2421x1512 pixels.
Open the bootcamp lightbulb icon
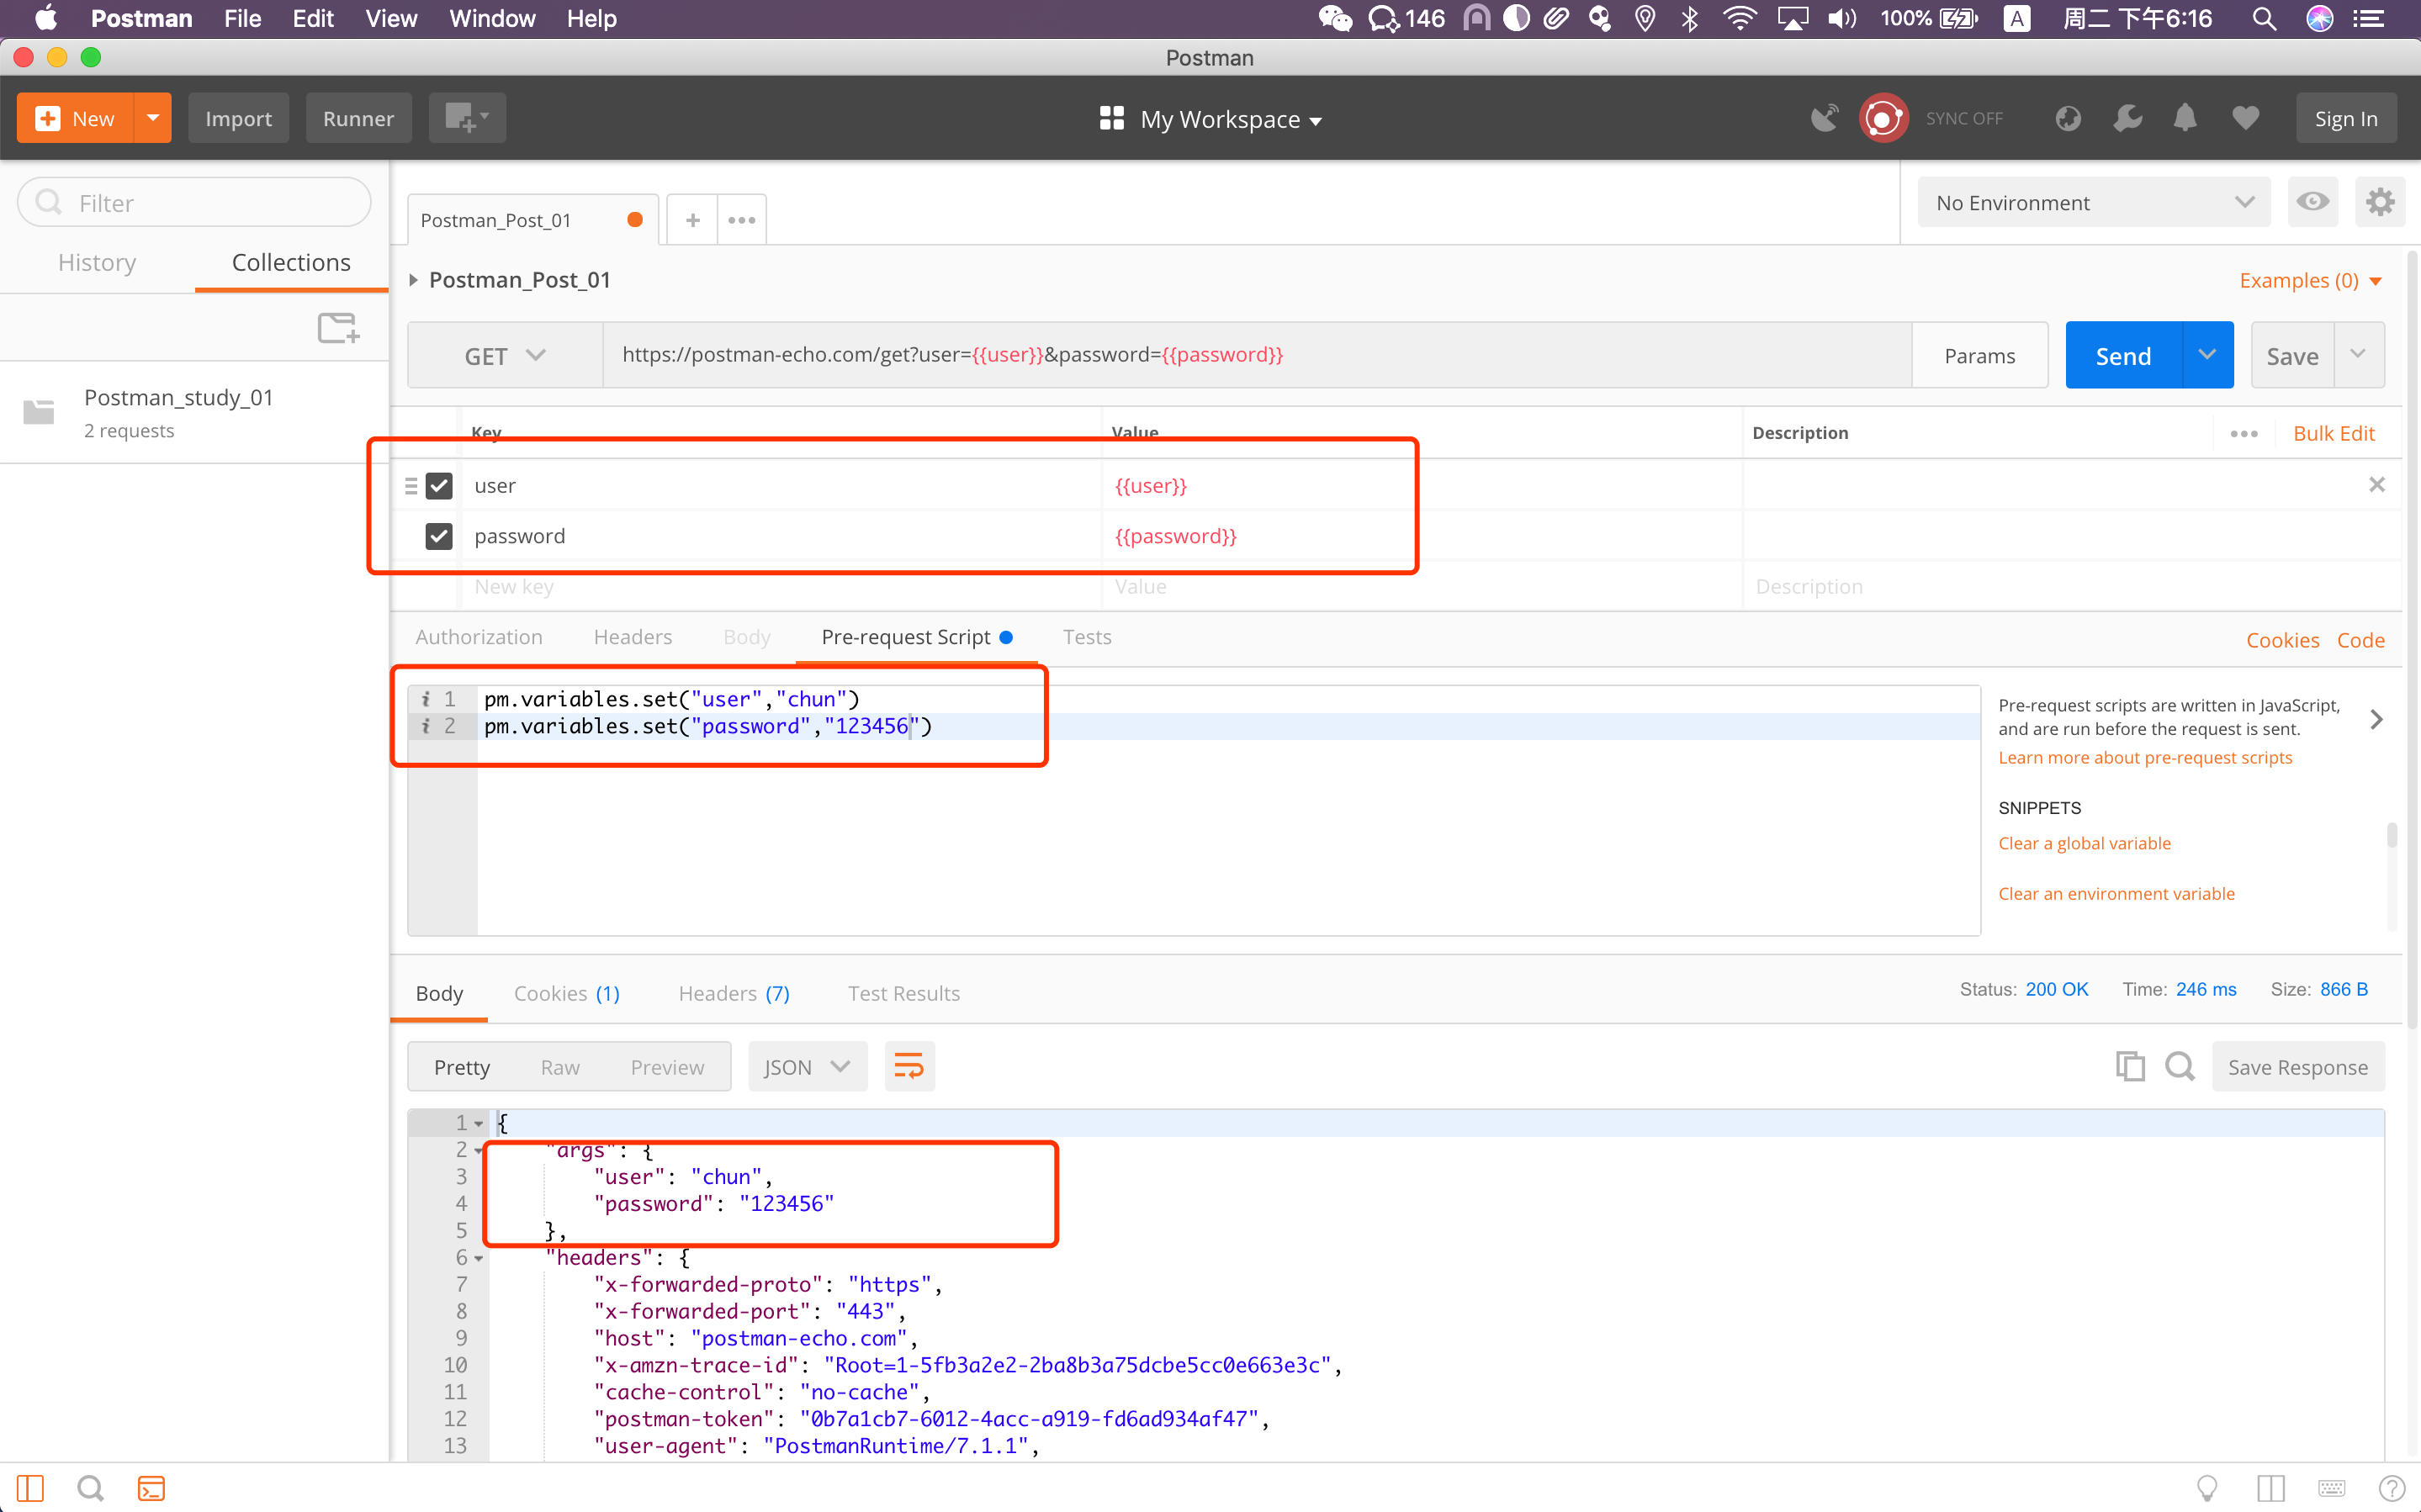point(2206,1488)
